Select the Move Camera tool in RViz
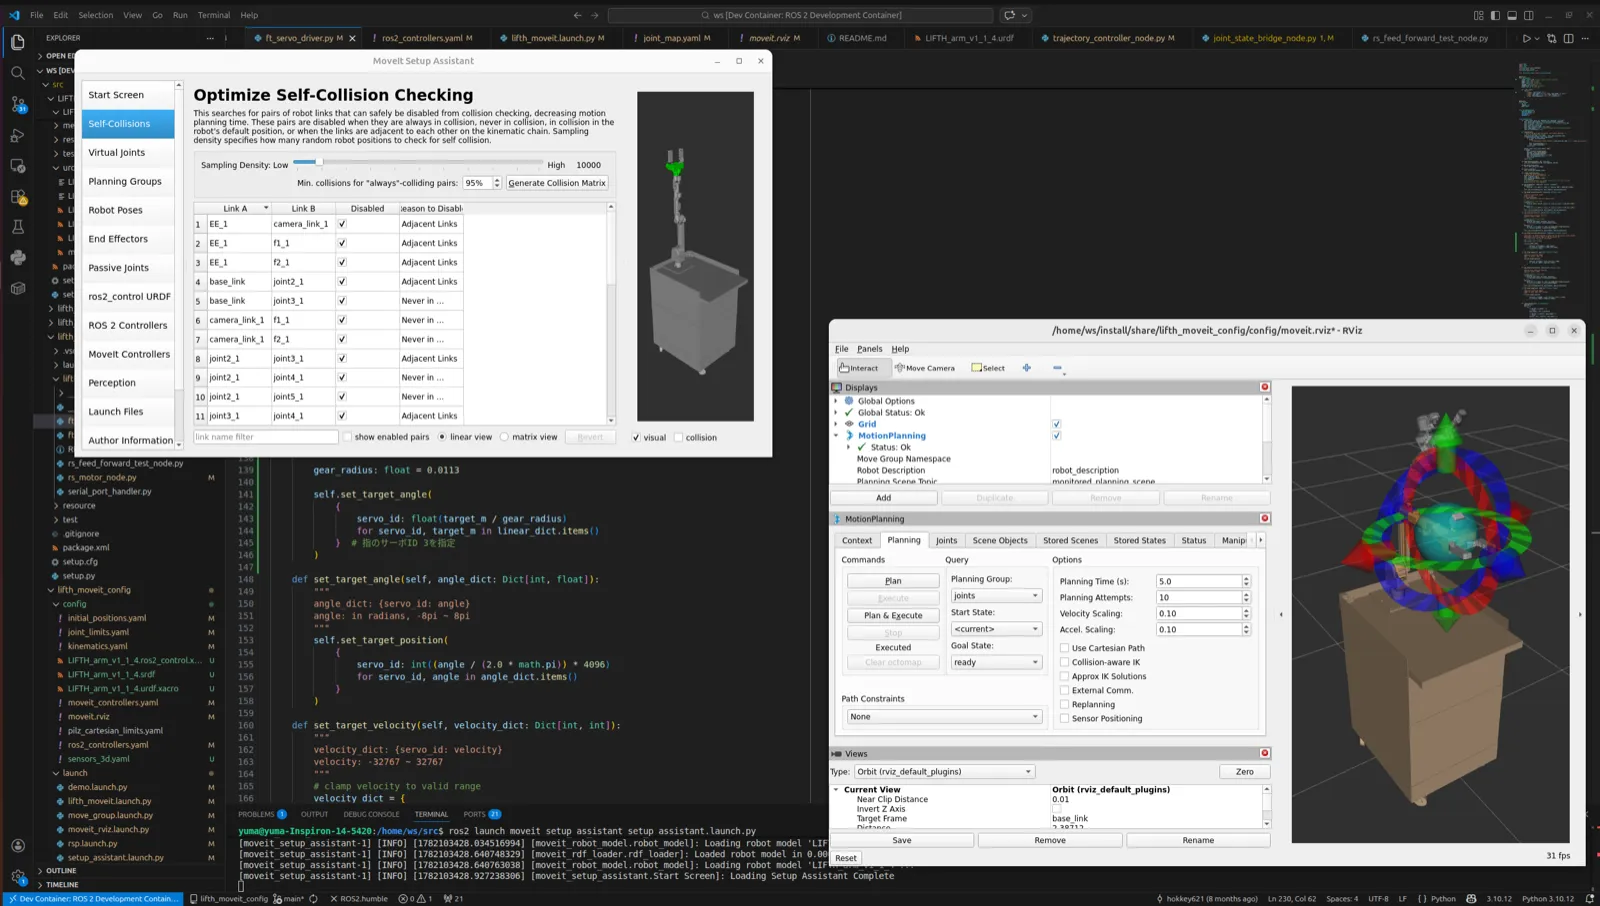 (x=925, y=368)
